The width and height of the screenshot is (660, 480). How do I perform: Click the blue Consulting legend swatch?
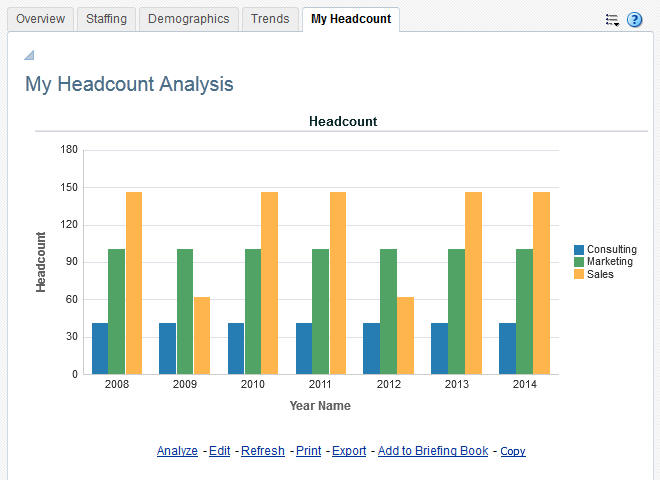[579, 250]
